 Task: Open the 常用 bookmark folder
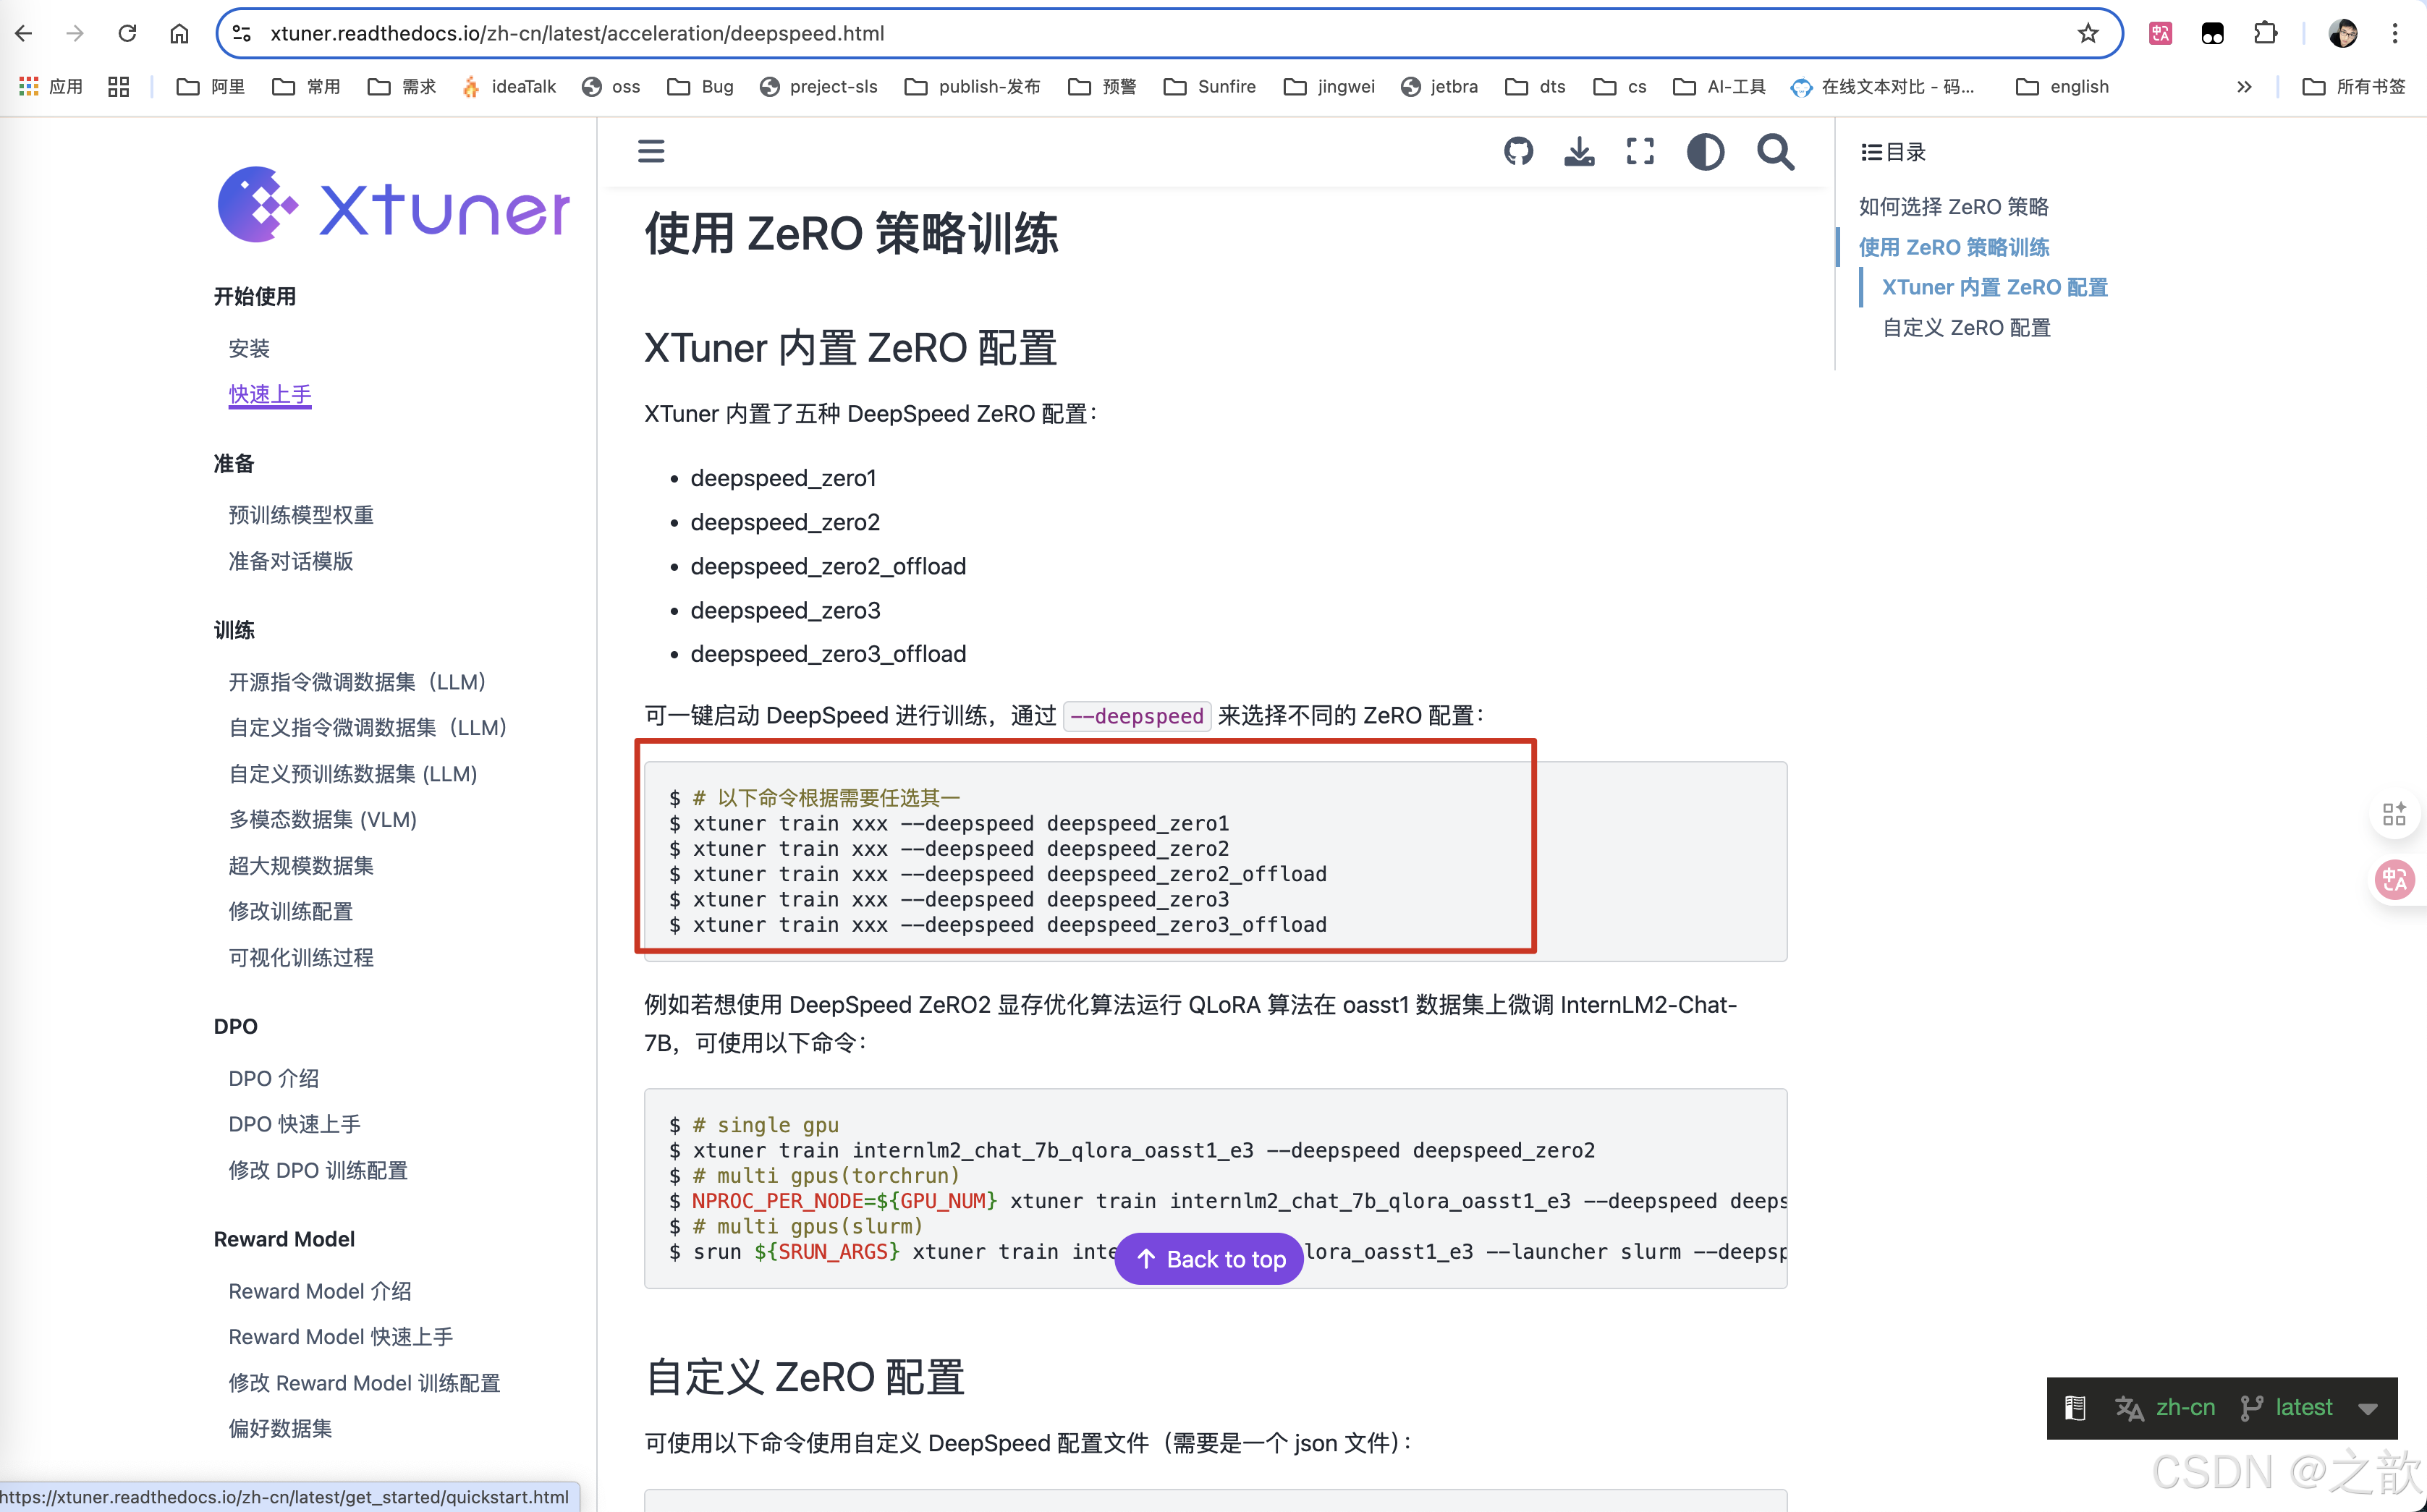click(306, 87)
